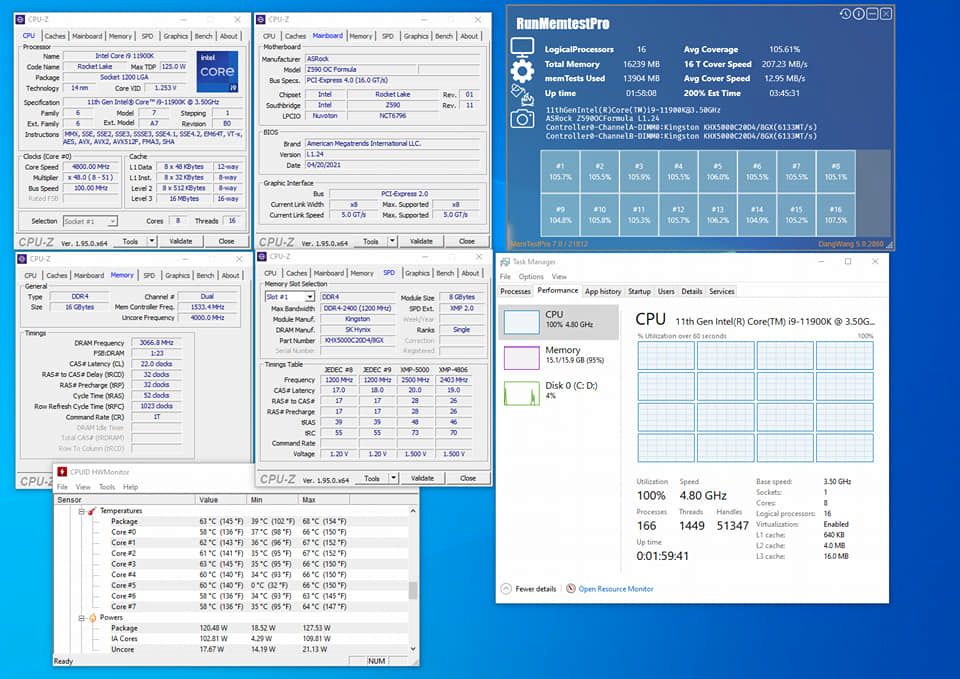Click the DRAM Frequency value 3066.8 MHz
The height and width of the screenshot is (679, 960).
click(156, 343)
